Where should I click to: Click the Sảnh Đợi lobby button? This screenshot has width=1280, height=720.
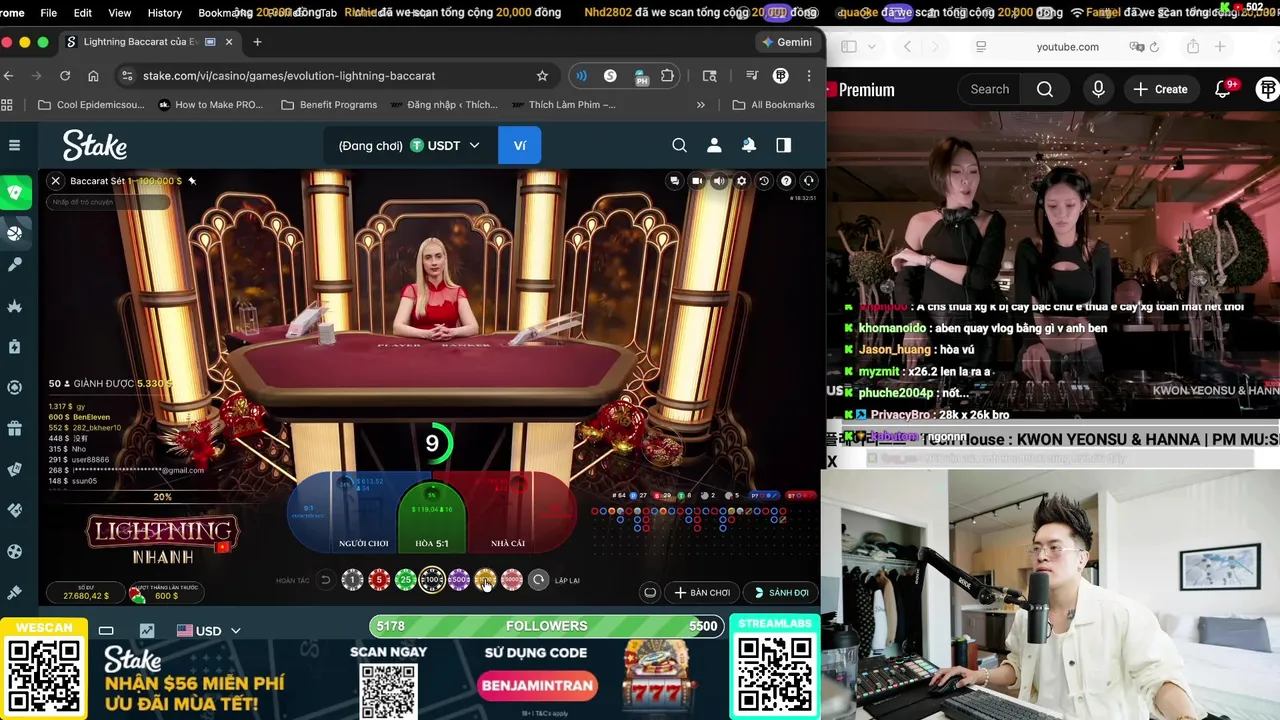[x=781, y=592]
